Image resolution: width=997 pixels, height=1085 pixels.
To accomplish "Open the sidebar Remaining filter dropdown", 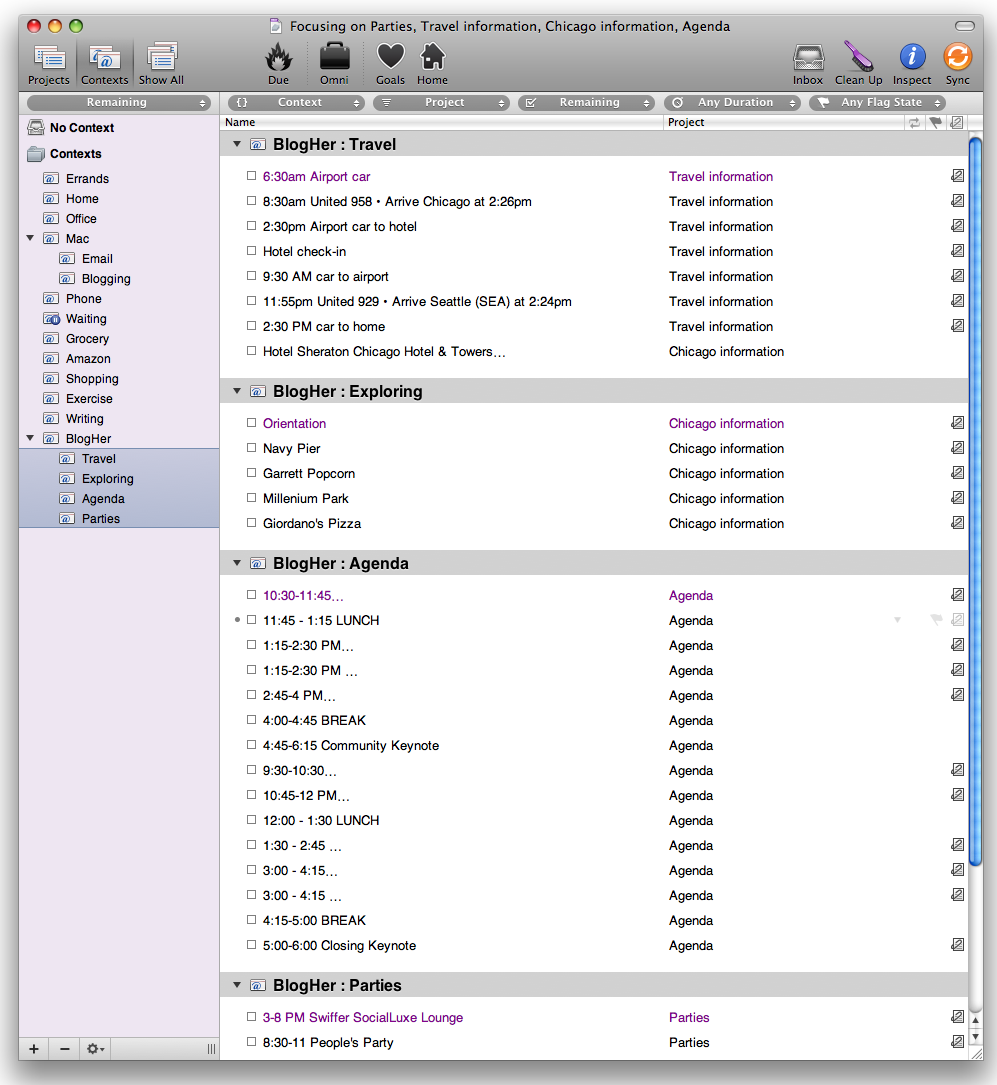I will click(118, 102).
